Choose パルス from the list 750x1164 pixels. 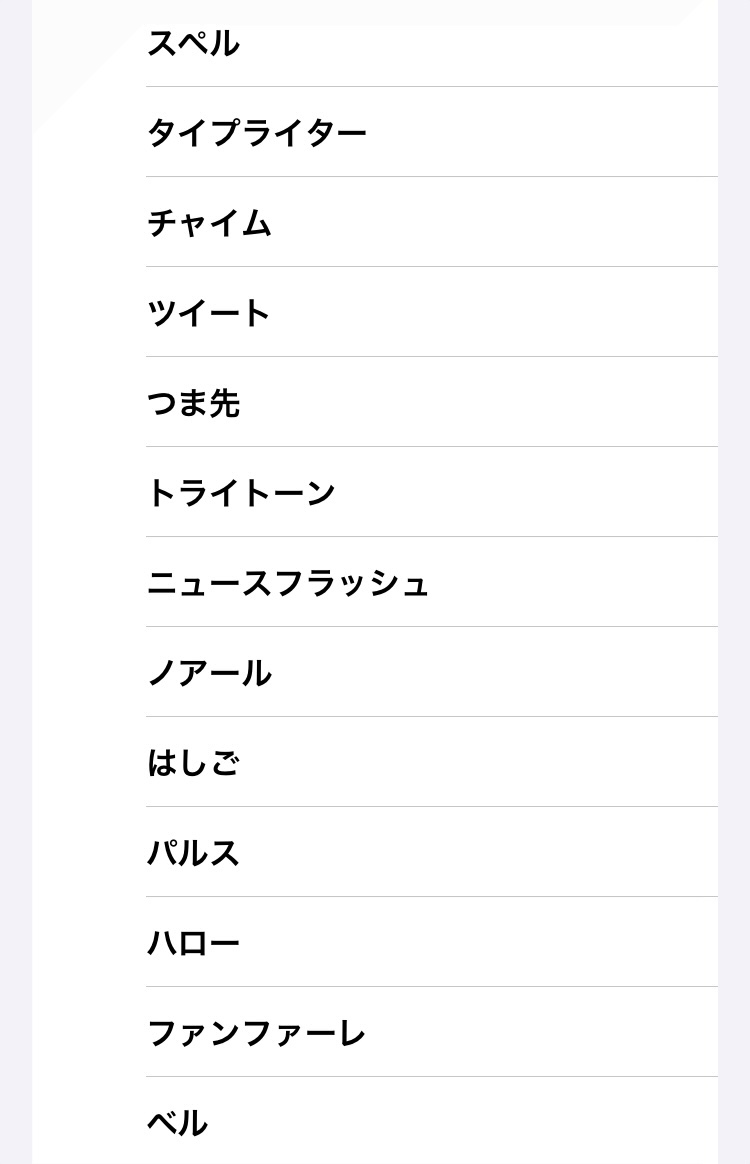193,853
